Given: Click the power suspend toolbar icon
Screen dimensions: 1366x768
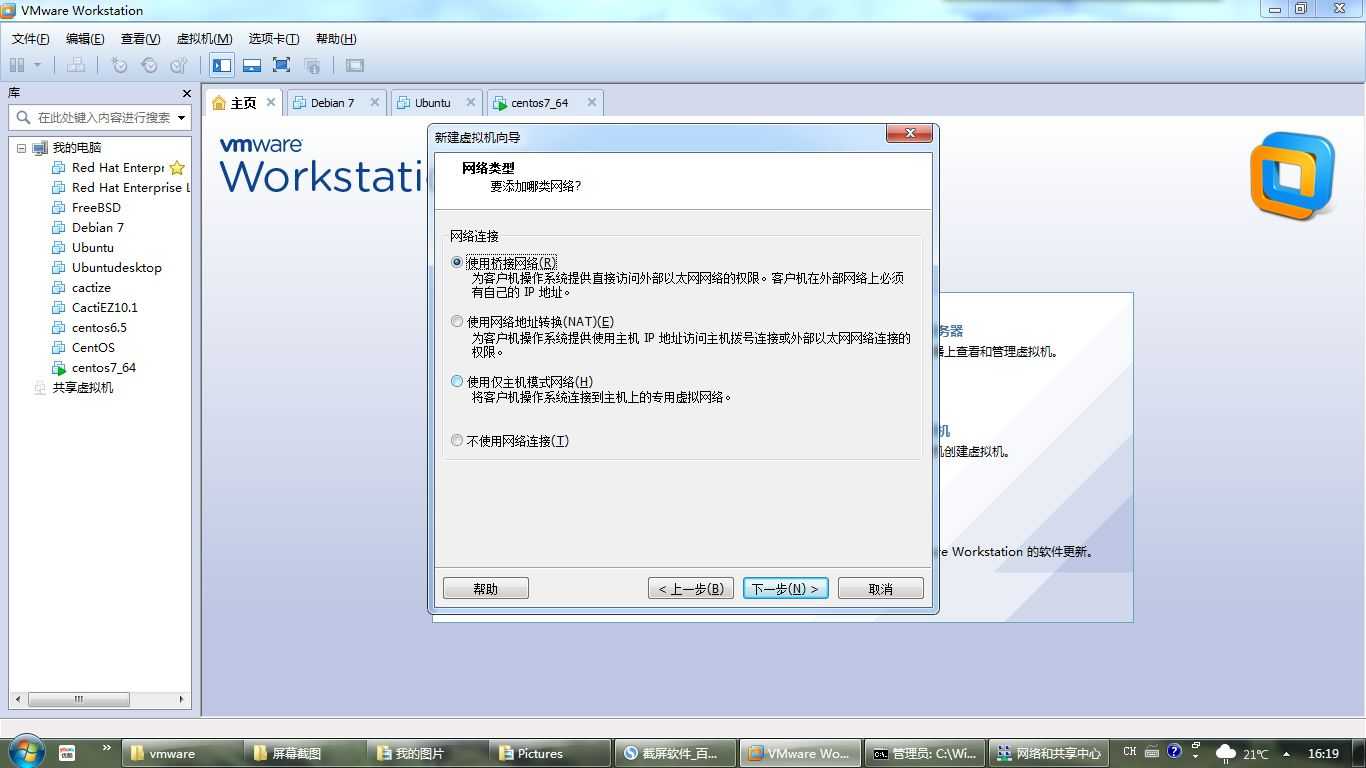Looking at the screenshot, I should coord(16,65).
